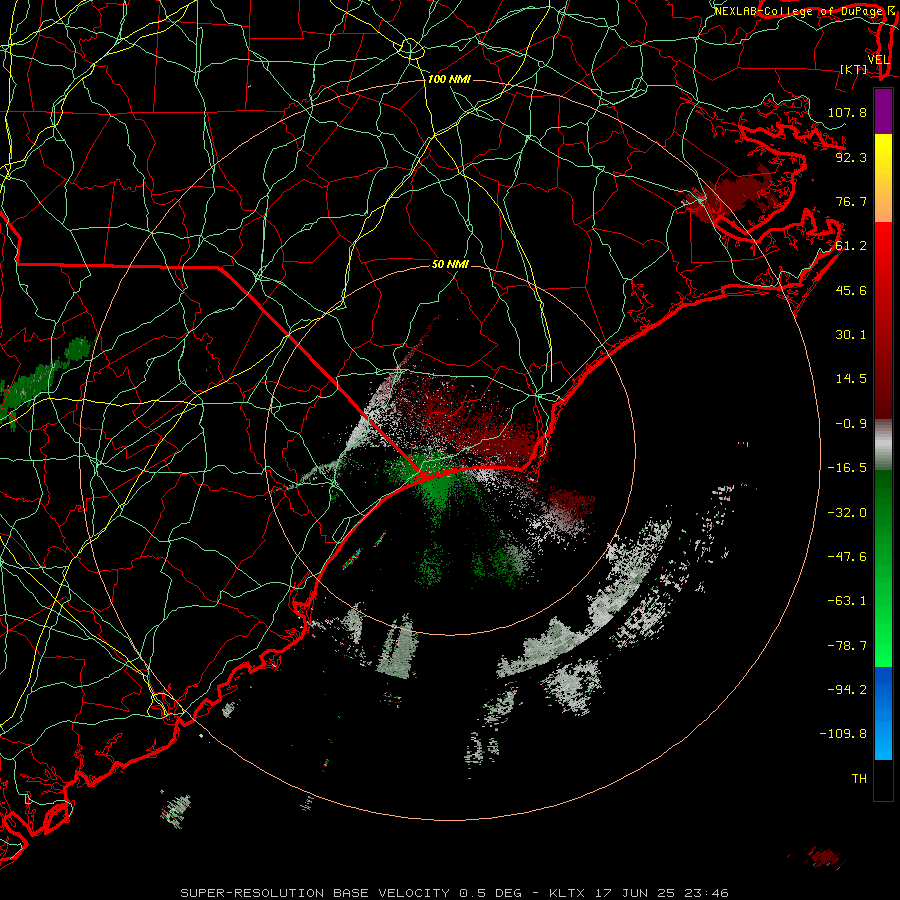Click the -94.2 velocity scale value

pos(847,689)
